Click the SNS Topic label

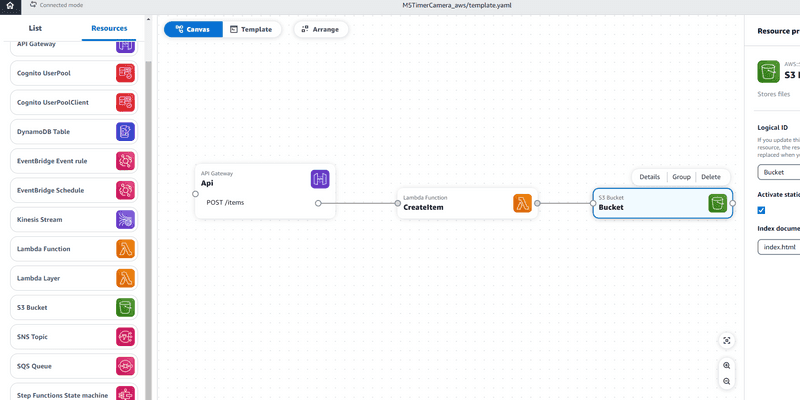coord(32,337)
